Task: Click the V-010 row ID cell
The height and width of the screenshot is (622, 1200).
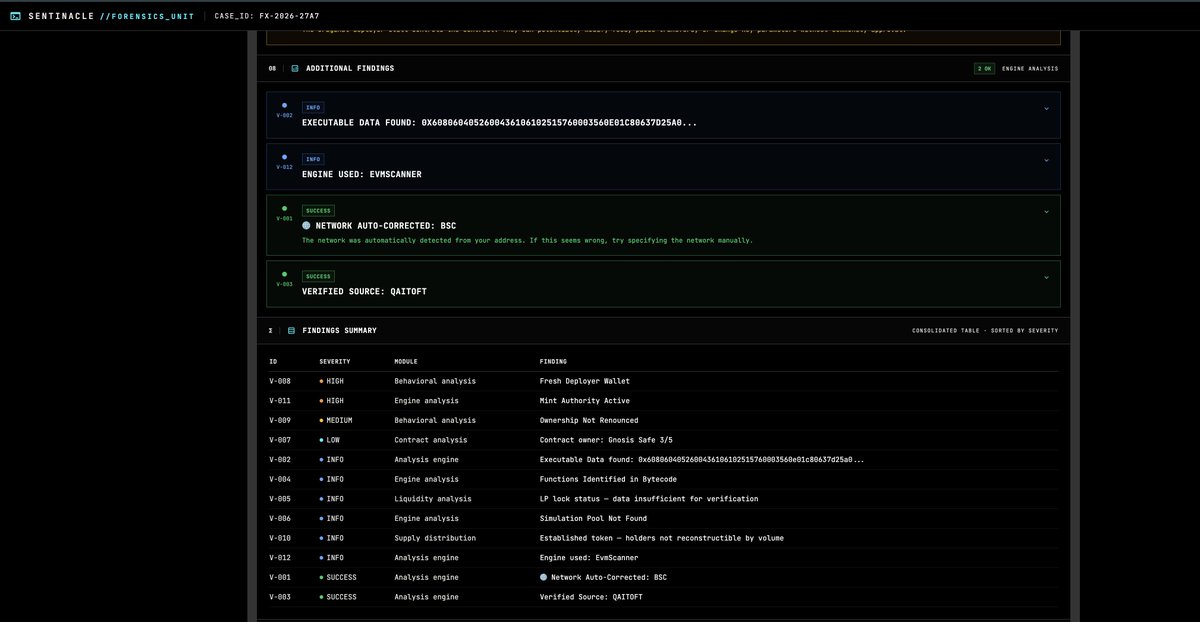Action: click(x=280, y=538)
